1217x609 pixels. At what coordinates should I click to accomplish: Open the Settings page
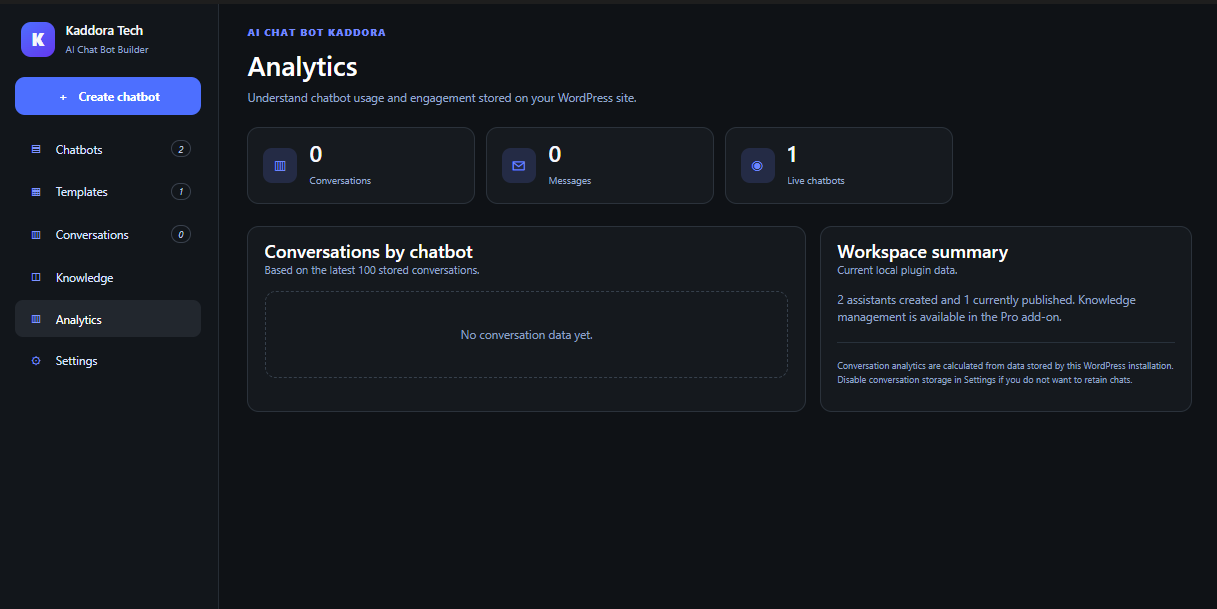108,361
